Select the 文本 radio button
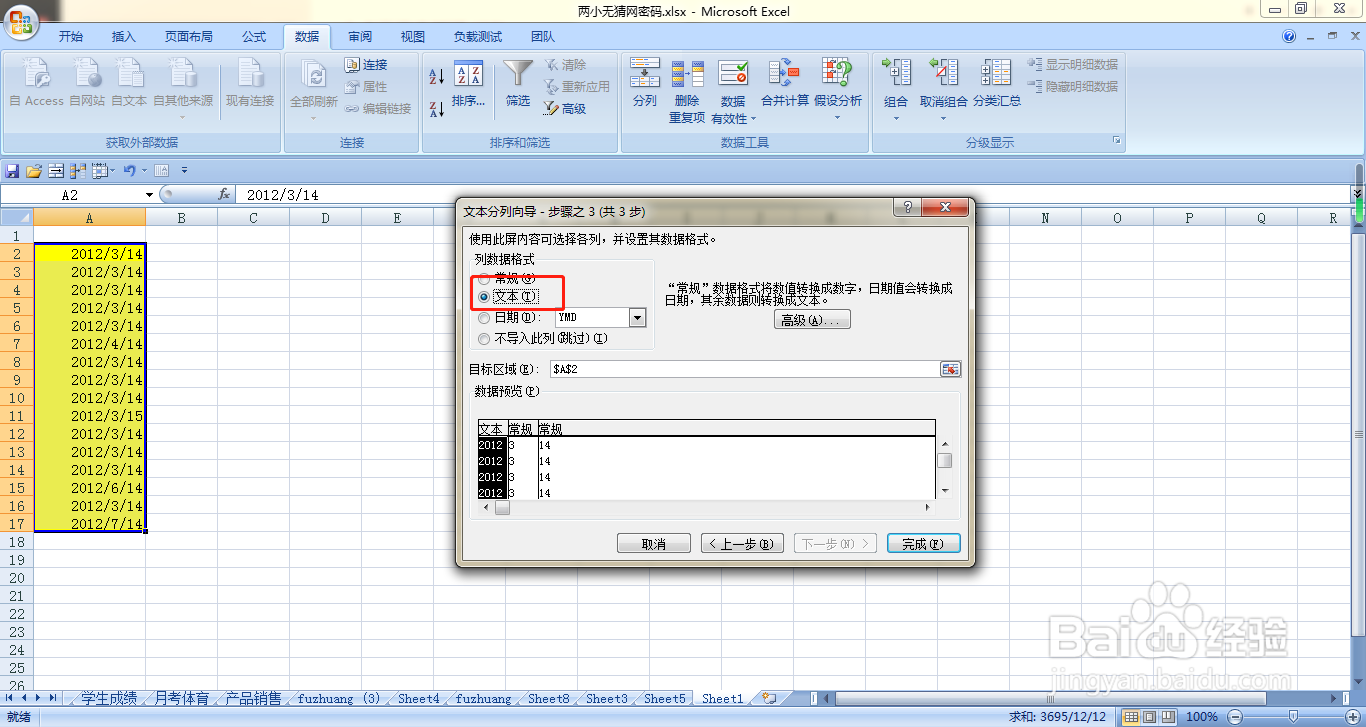Screen dimensions: 1366x727 (x=485, y=297)
